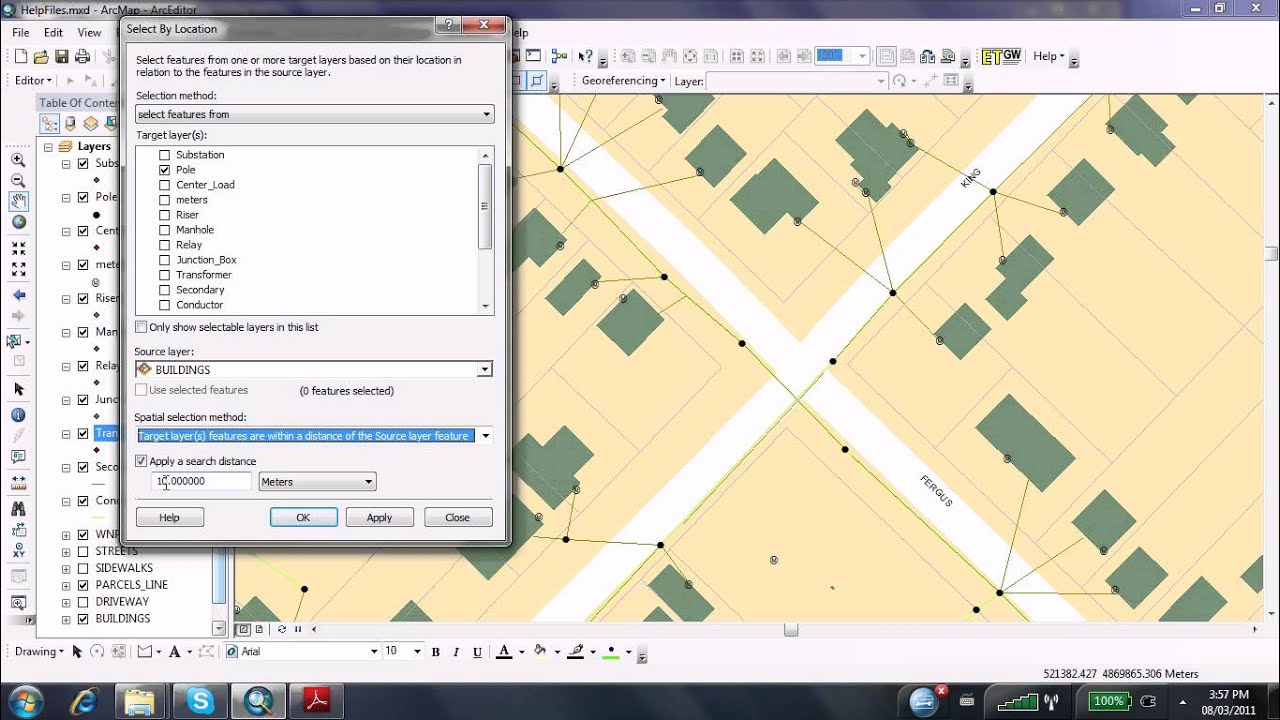Image resolution: width=1280 pixels, height=720 pixels.
Task: Toggle italic text in Drawing toolbar
Action: [x=457, y=652]
